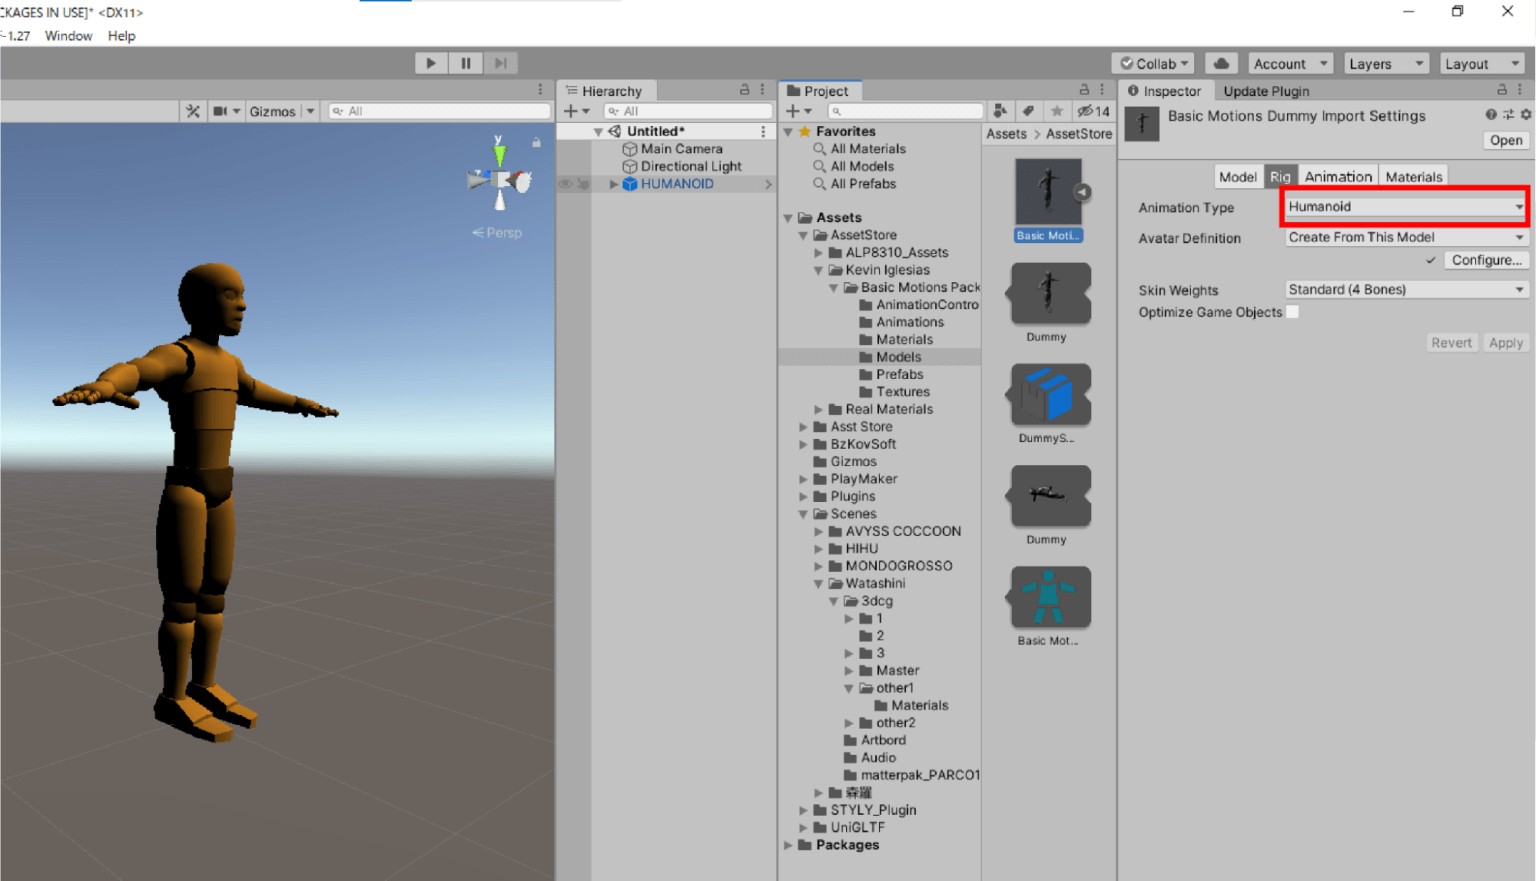Click the Configure button for the avatar

[x=1486, y=259]
